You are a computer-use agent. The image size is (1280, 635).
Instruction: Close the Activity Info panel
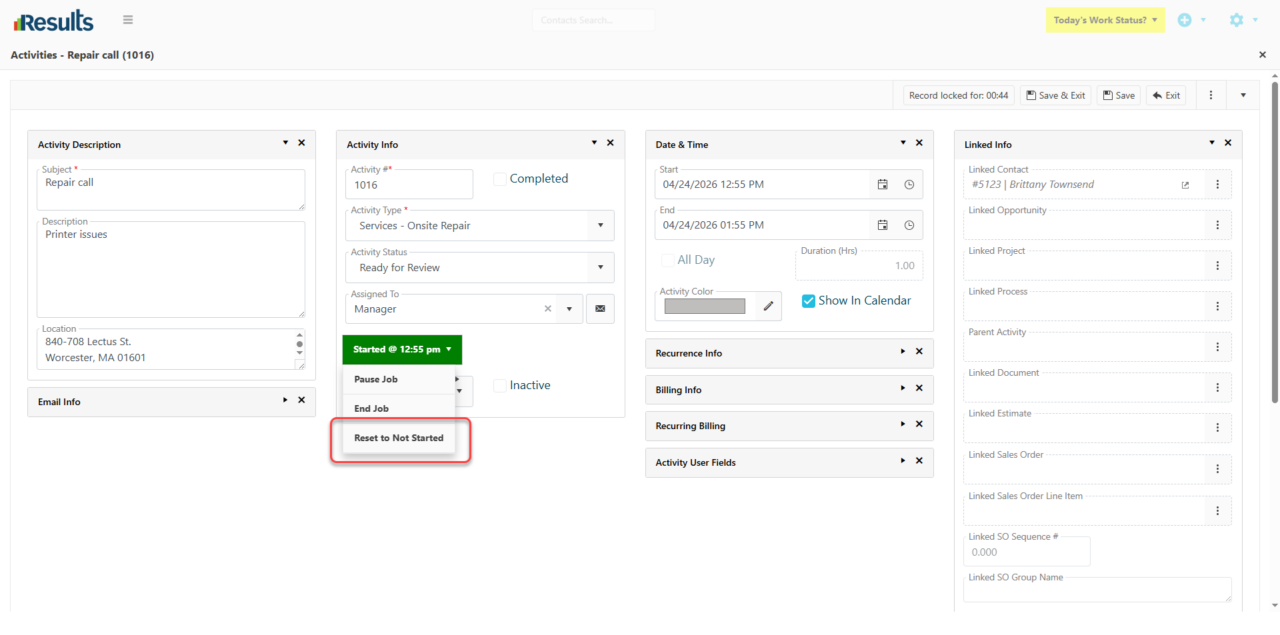pyautogui.click(x=610, y=143)
